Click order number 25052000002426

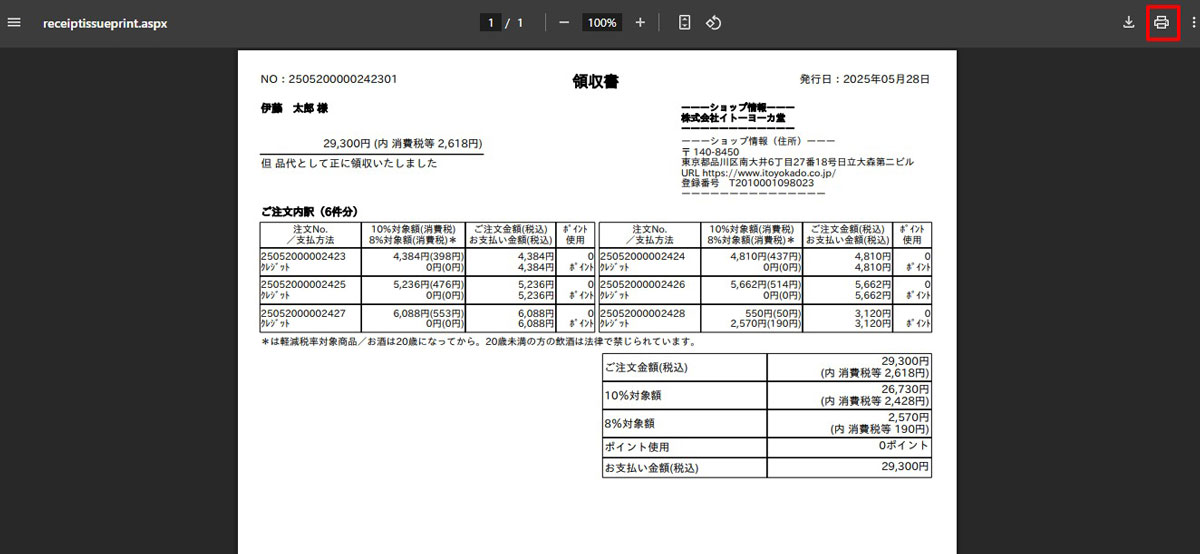(642, 284)
